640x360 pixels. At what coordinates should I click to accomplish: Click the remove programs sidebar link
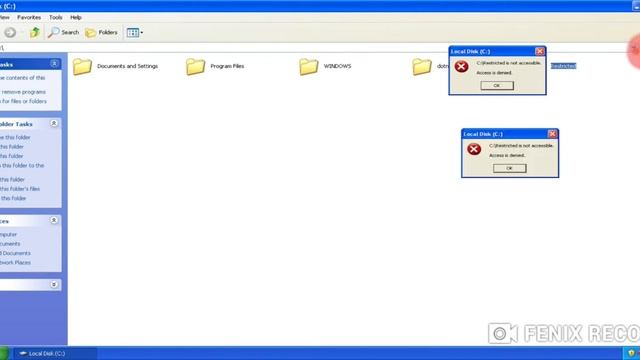coord(23,92)
